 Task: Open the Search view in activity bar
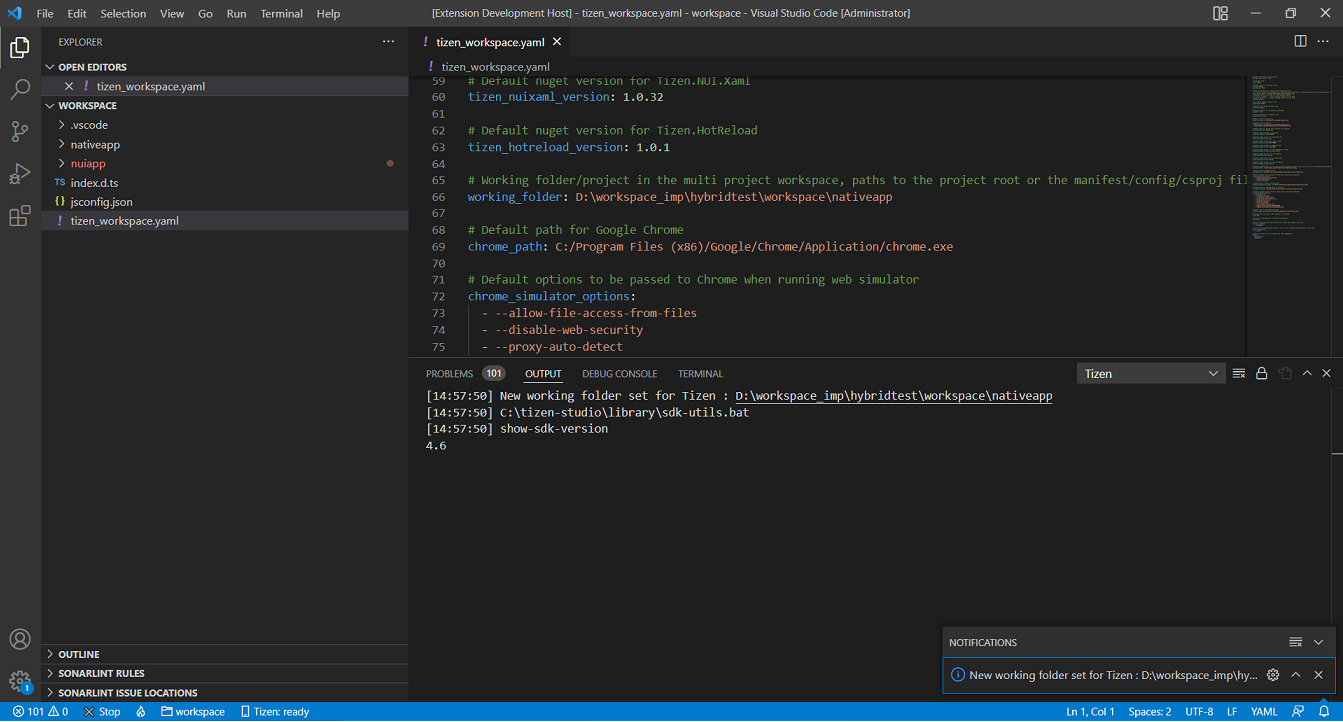point(20,89)
